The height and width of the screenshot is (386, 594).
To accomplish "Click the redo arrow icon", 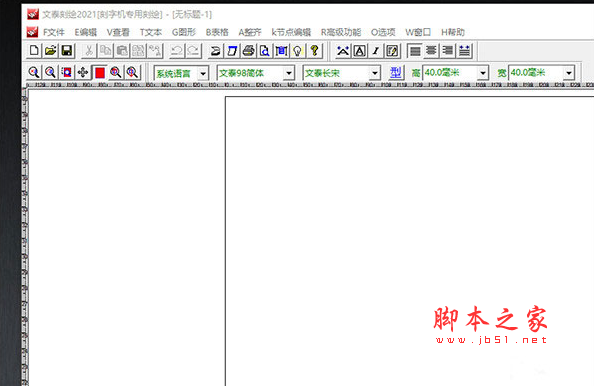I will [193, 50].
